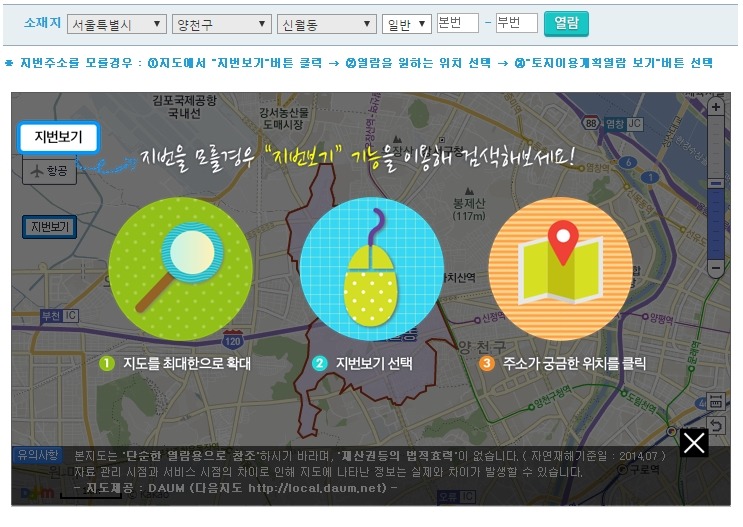Click the 강서농산물 도매시장 map label

[x=283, y=118]
